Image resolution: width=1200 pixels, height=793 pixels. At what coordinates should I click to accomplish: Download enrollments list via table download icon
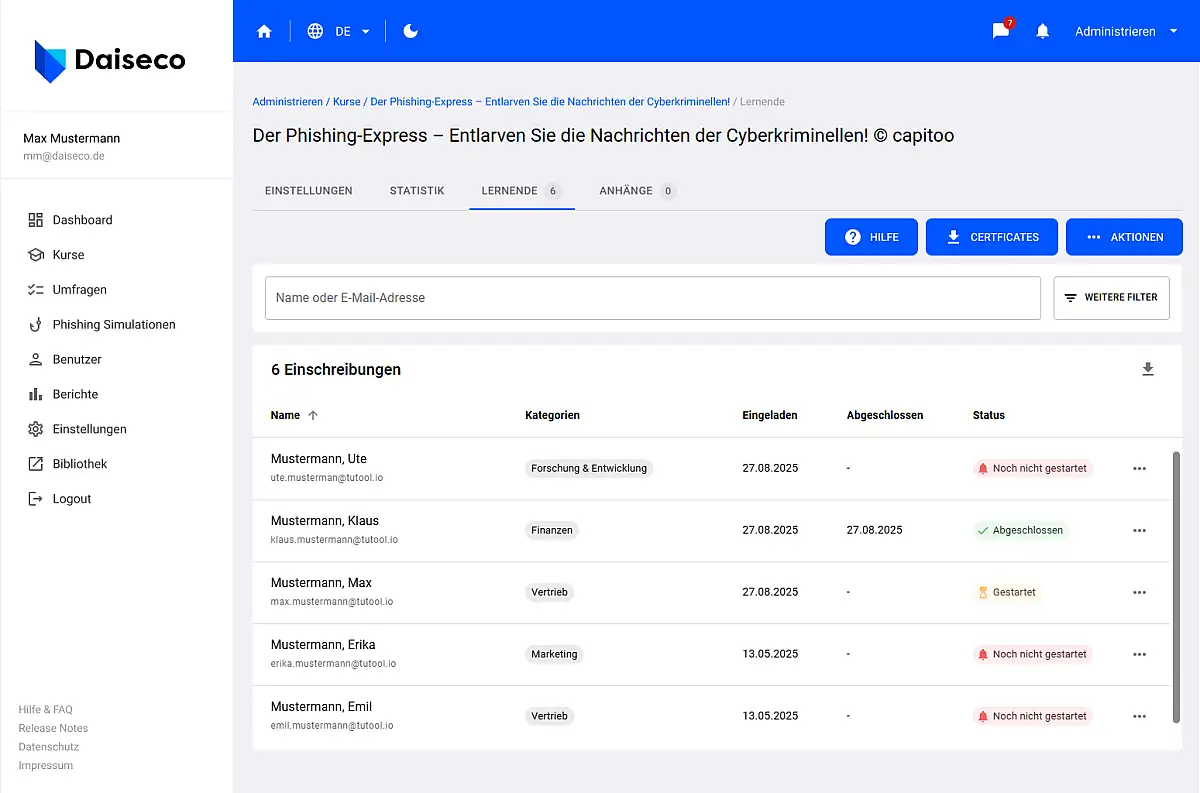[1148, 369]
